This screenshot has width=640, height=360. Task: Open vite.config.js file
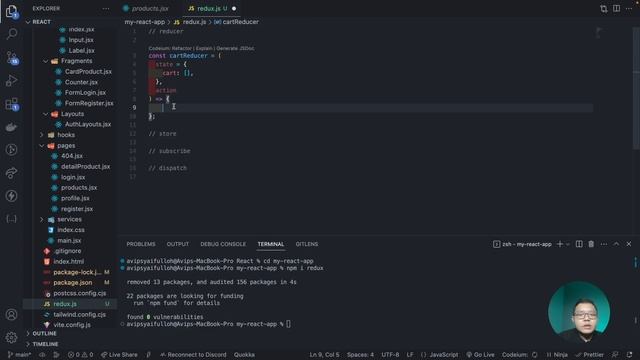tap(72, 325)
